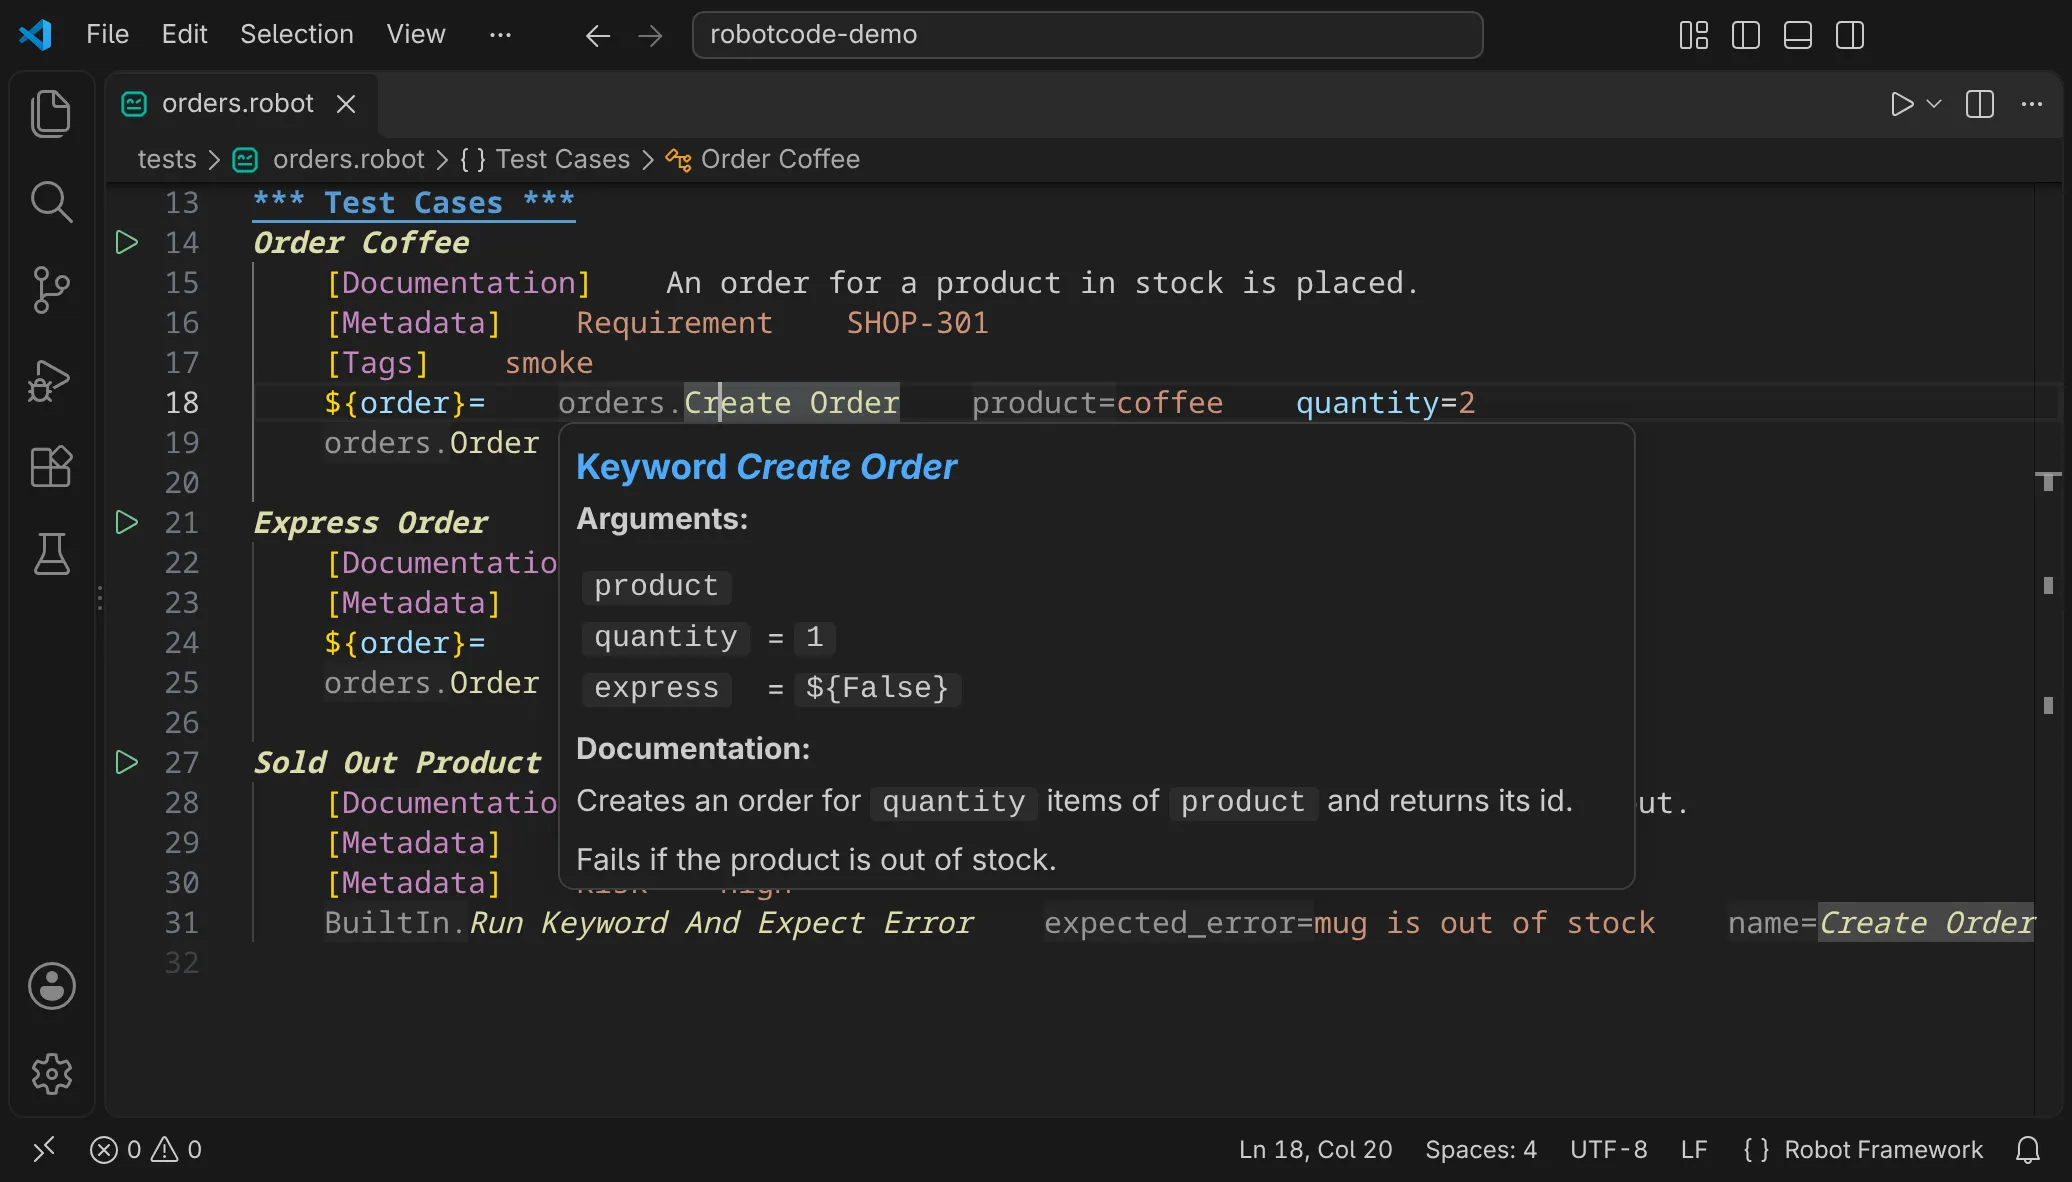Click quantity=2 argument

pos(1385,403)
